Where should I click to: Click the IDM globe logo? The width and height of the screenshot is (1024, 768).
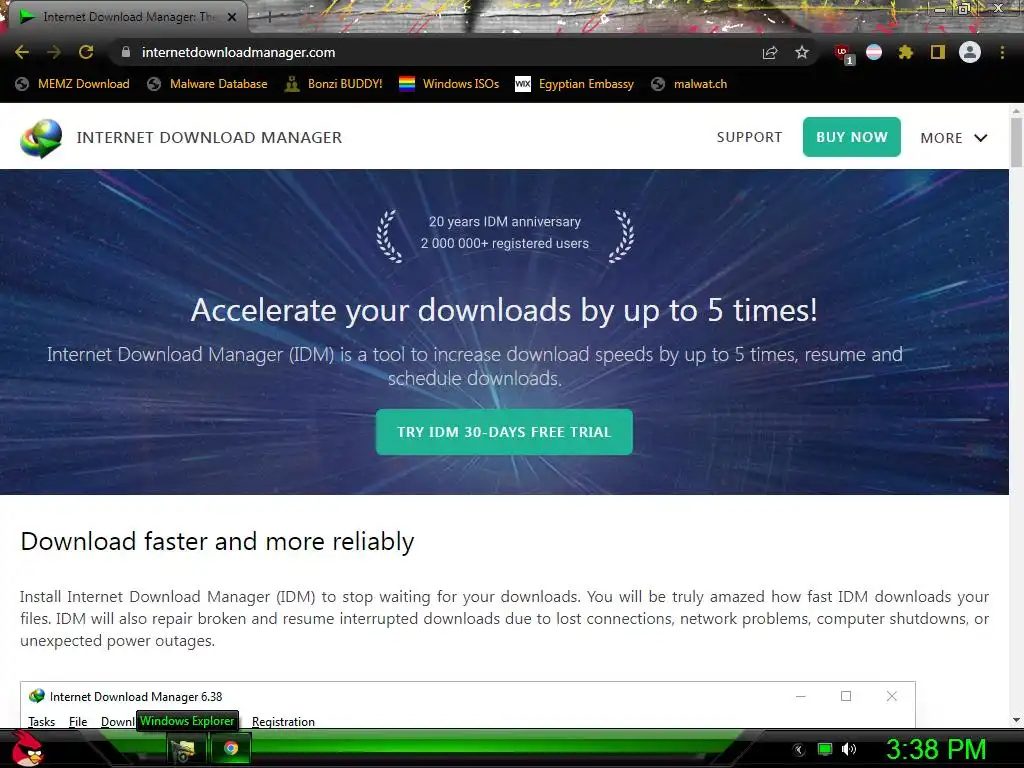(40, 138)
